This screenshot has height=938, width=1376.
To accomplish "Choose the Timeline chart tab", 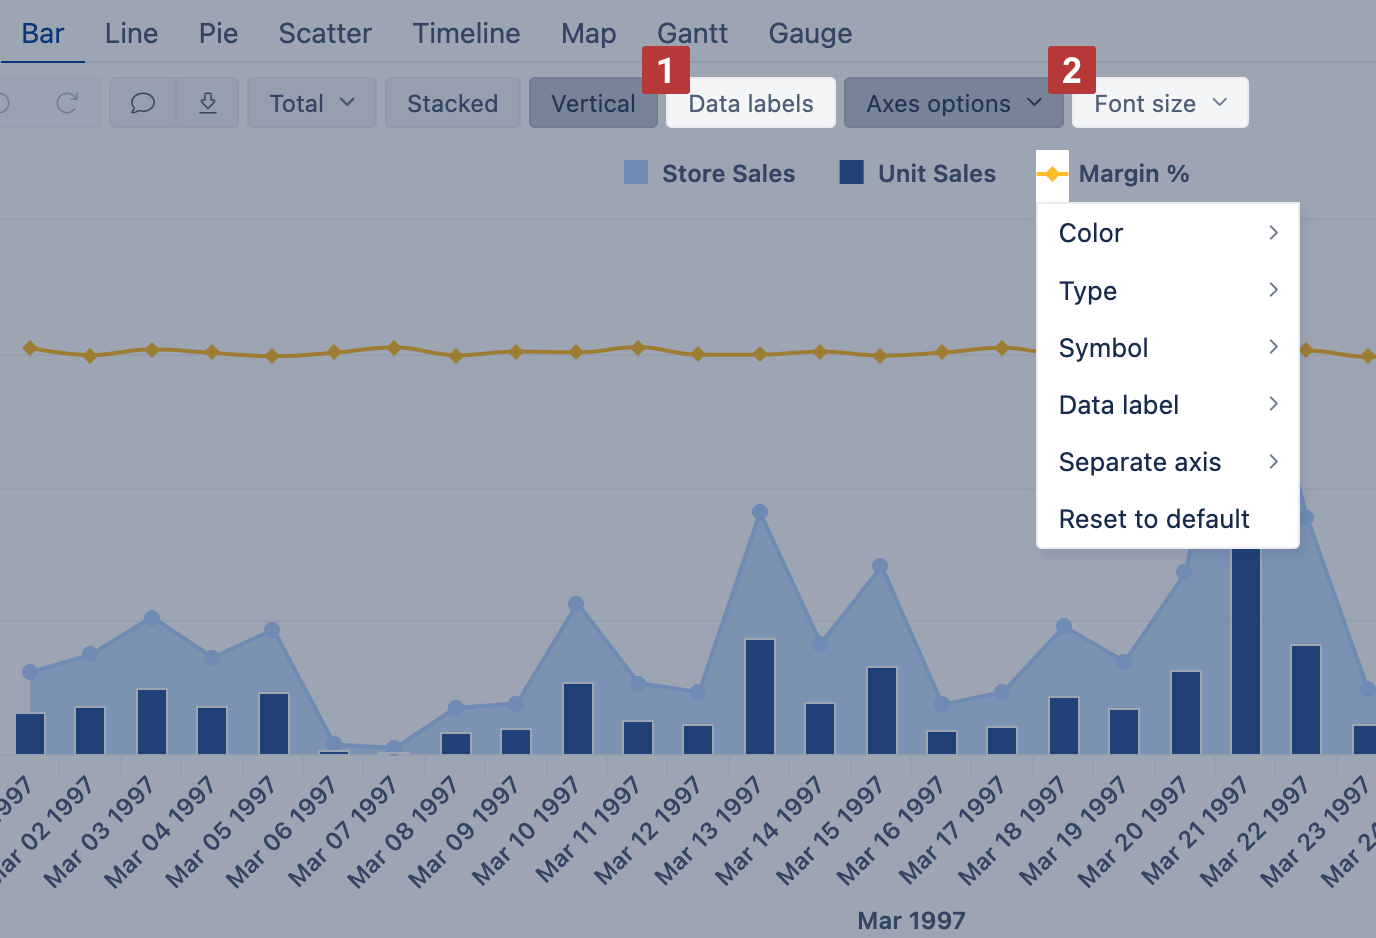I will pyautogui.click(x=466, y=33).
